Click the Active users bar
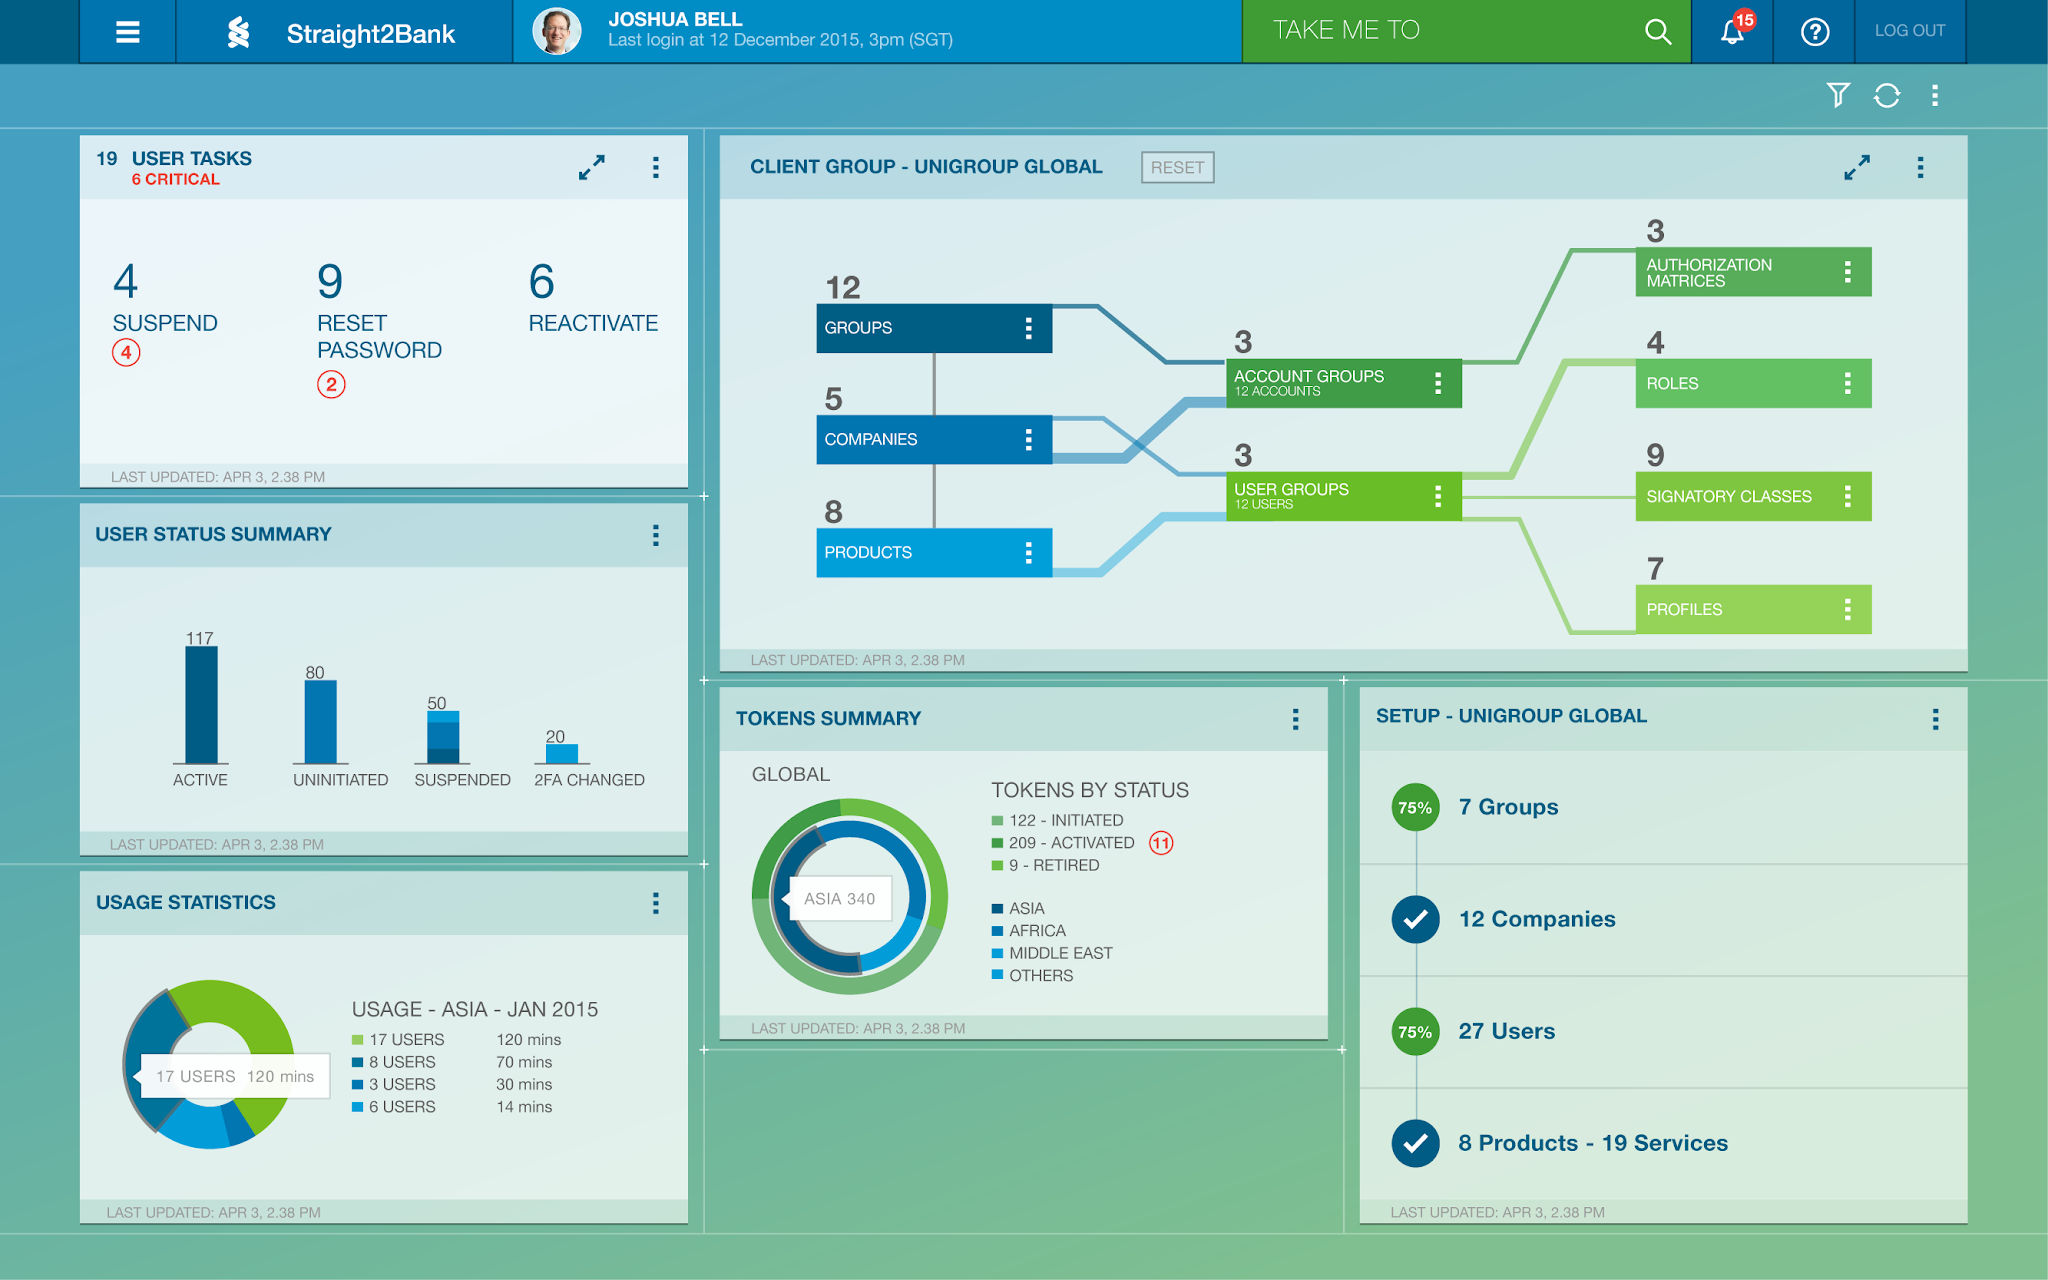The image size is (2048, 1280). coord(201,704)
